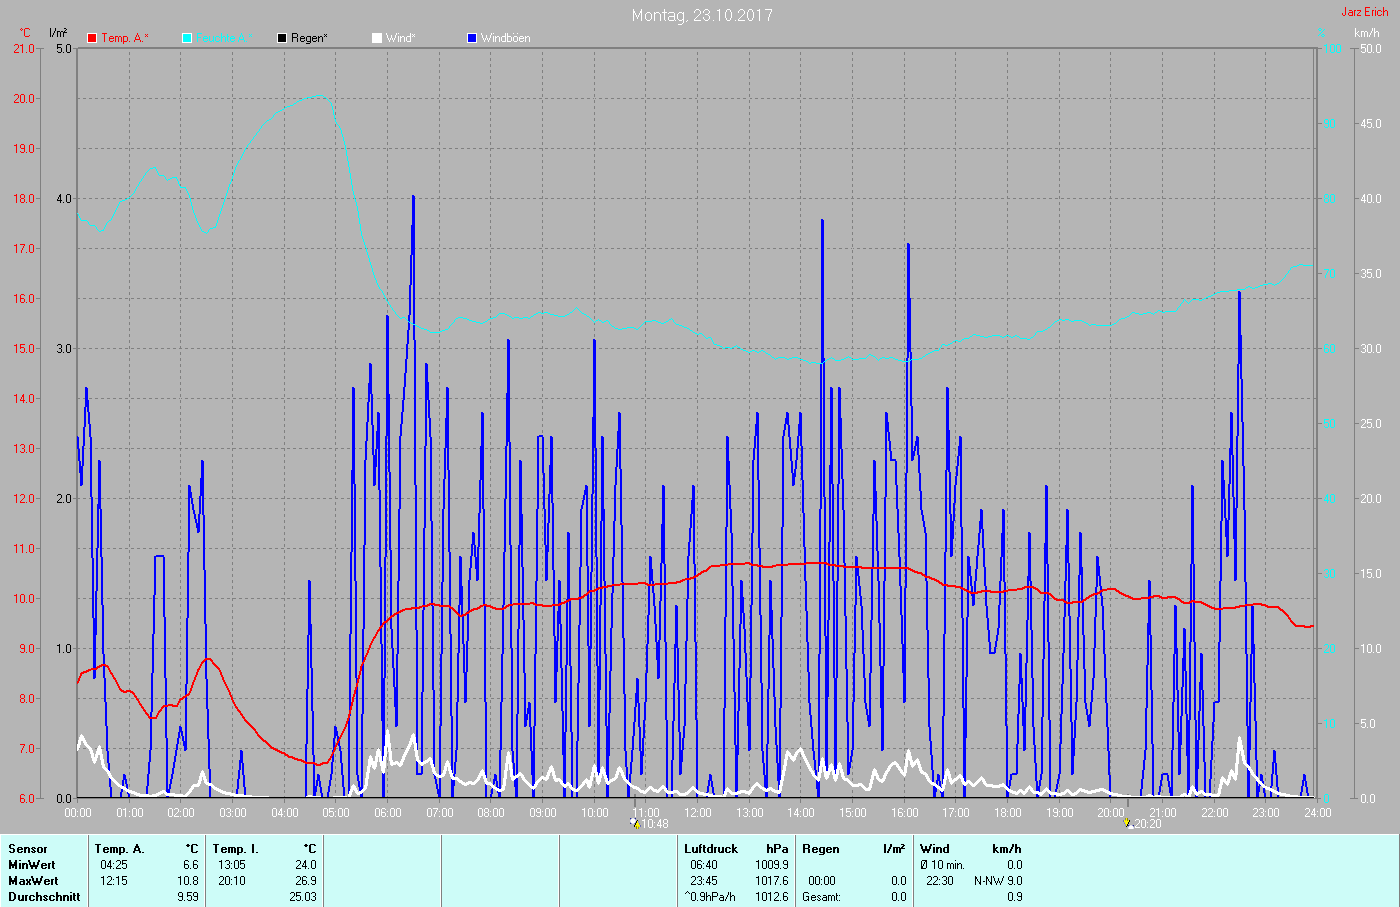Click the km/h axis unit label
The width and height of the screenshot is (1400, 907).
[1366, 33]
